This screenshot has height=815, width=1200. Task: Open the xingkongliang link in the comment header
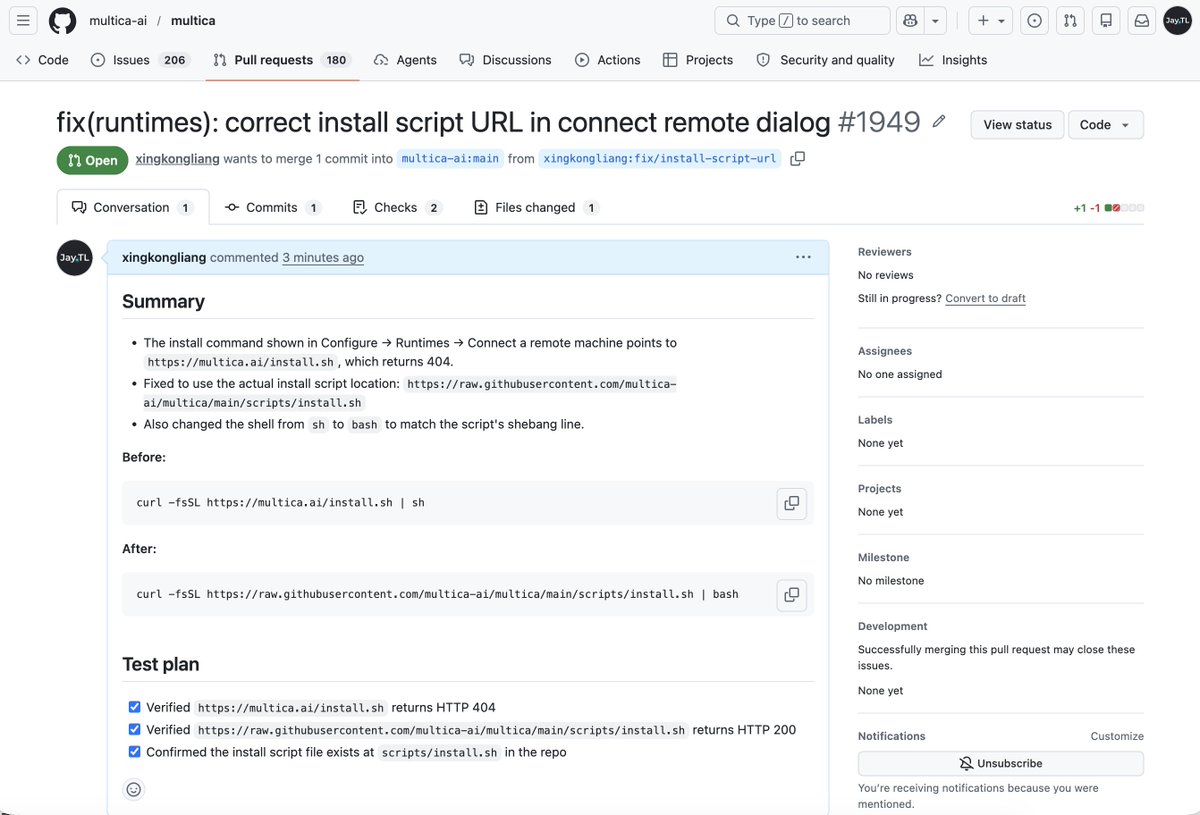(x=164, y=258)
